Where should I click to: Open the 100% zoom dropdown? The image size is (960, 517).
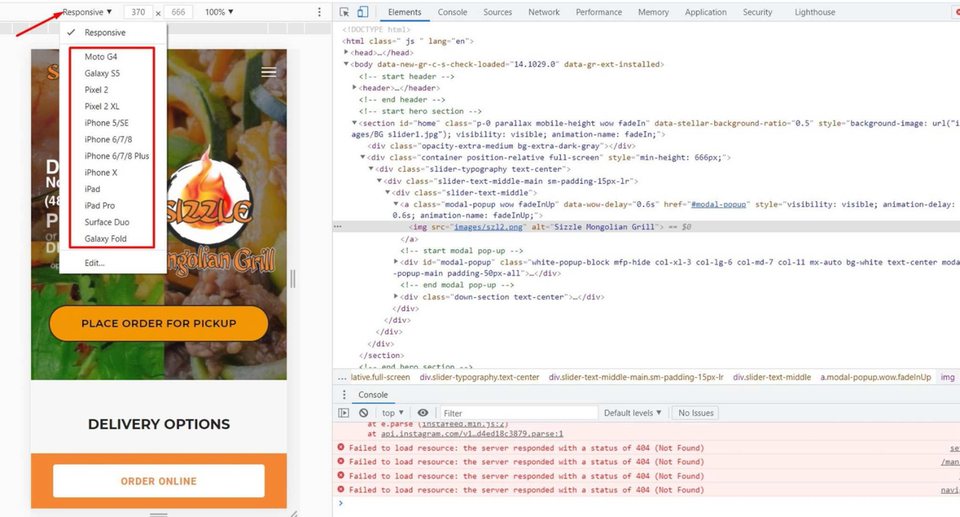[219, 12]
